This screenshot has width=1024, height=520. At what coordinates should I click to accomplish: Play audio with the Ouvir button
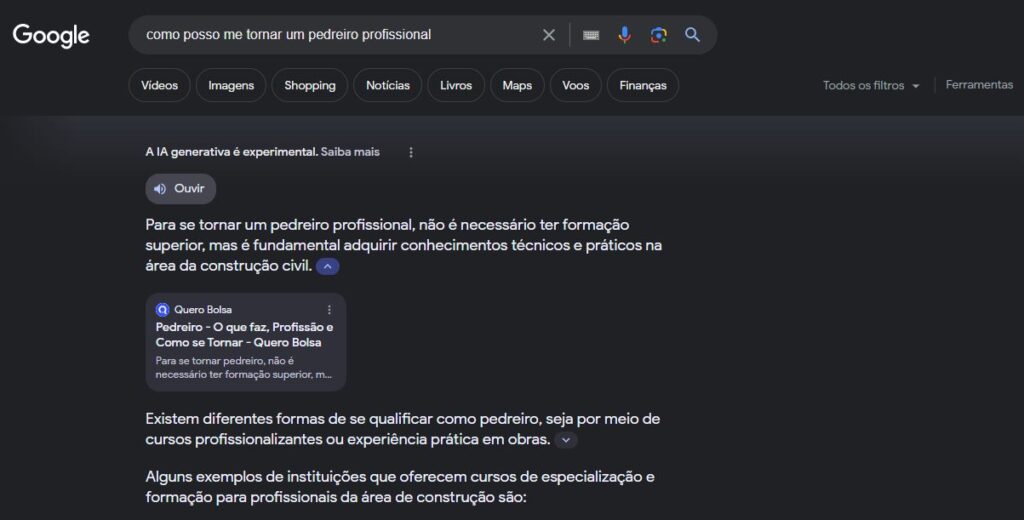(x=180, y=189)
